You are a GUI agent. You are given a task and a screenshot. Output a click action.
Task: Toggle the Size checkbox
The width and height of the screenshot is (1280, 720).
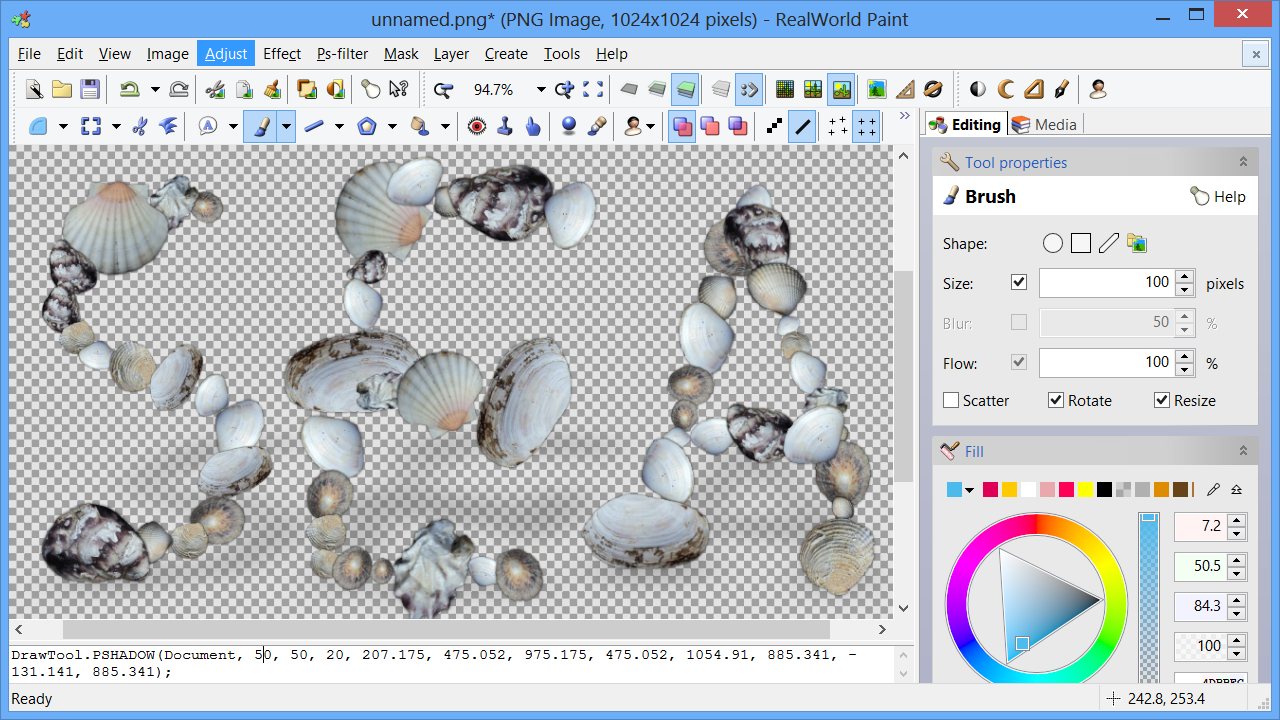[1019, 283]
